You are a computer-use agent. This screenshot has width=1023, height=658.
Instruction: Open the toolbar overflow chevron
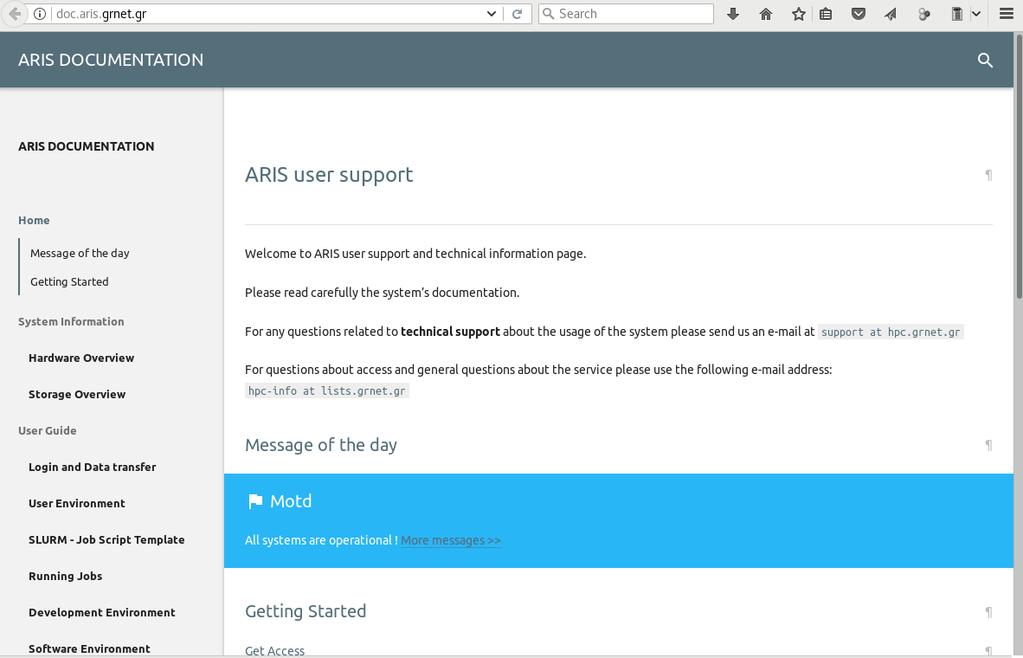pos(976,14)
